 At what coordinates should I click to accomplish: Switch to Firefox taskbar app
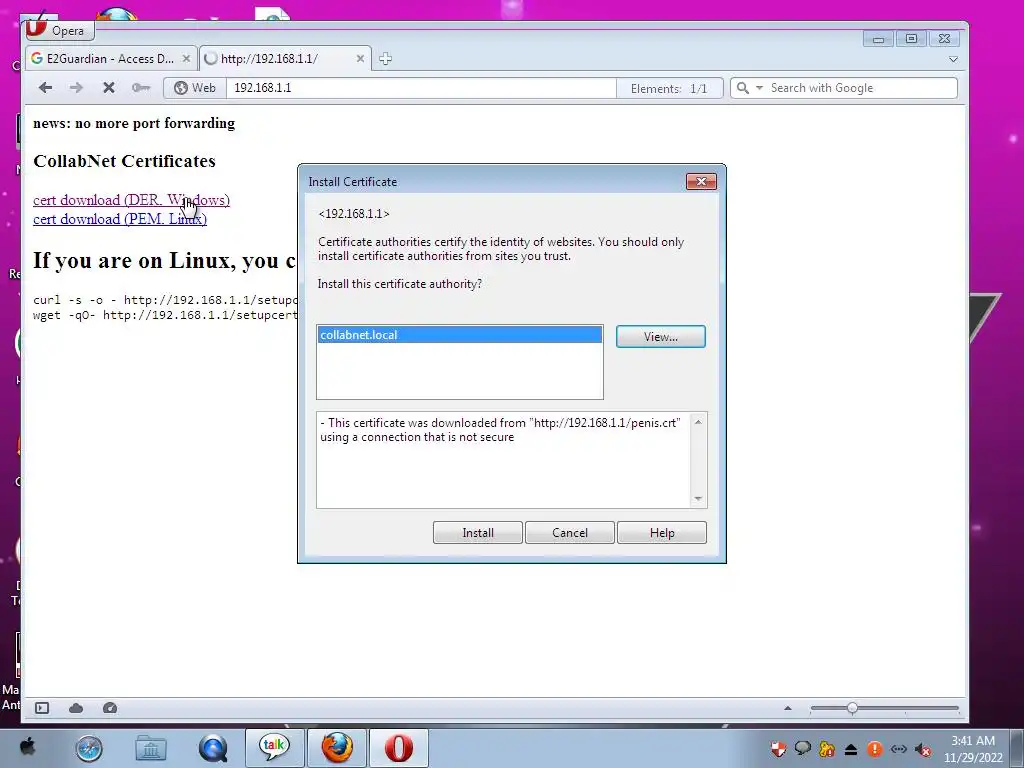pyautogui.click(x=337, y=748)
